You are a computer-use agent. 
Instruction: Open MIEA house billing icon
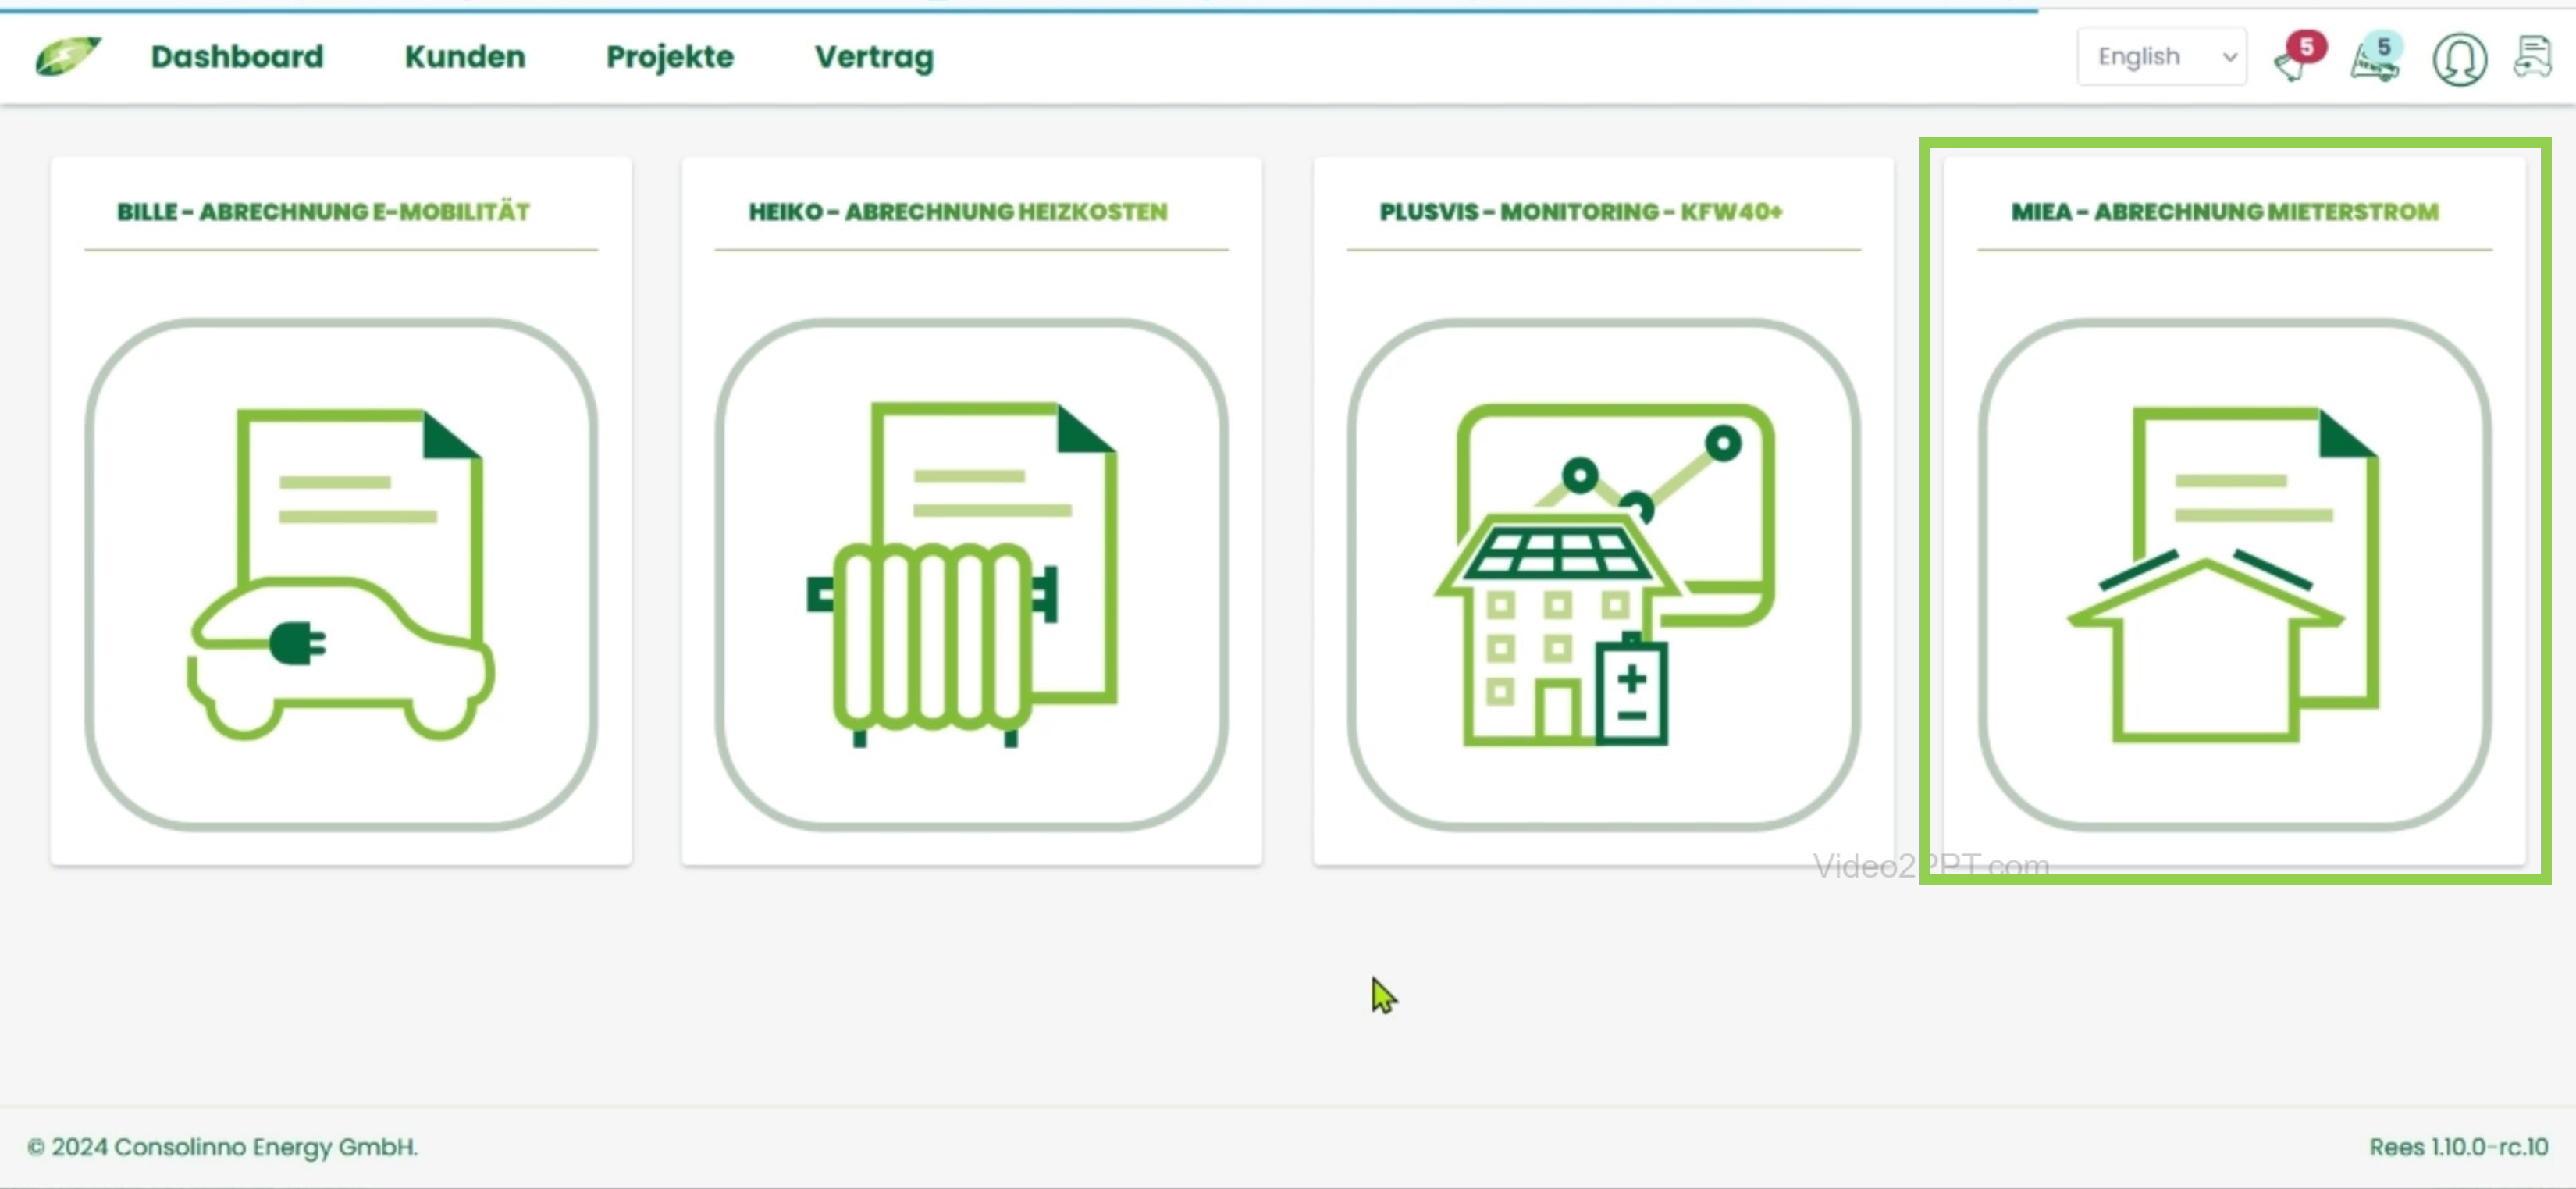pos(2234,574)
